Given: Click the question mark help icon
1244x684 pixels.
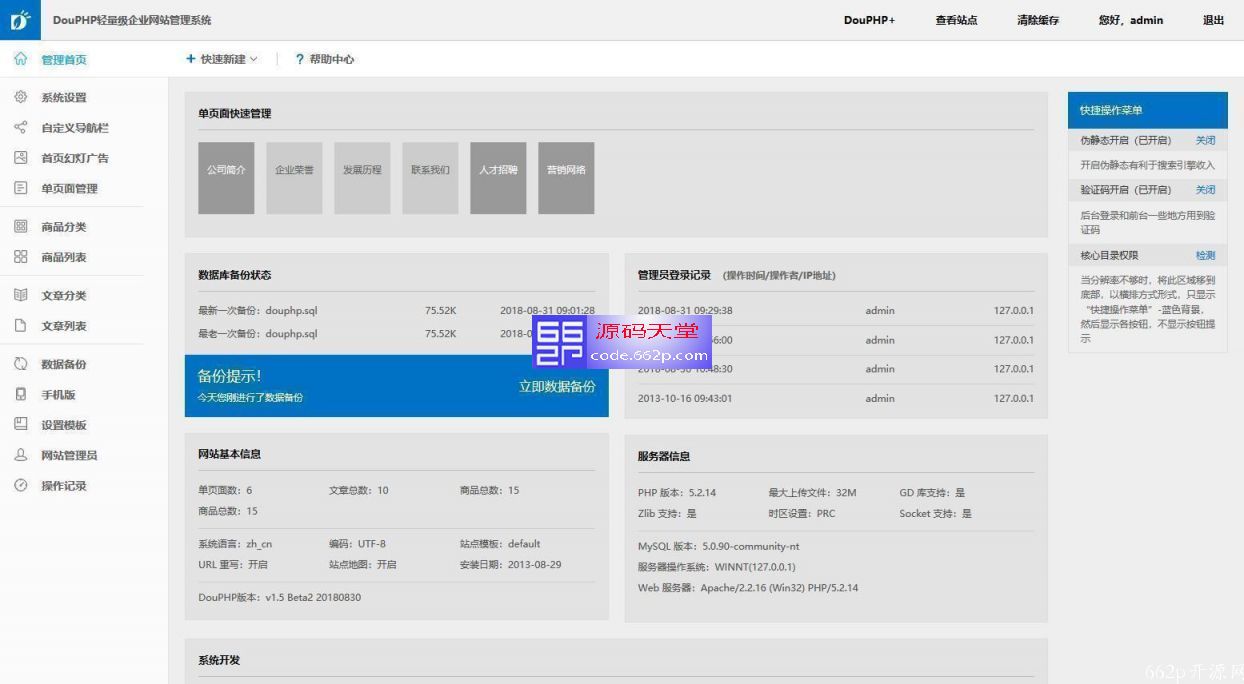Looking at the screenshot, I should point(299,59).
